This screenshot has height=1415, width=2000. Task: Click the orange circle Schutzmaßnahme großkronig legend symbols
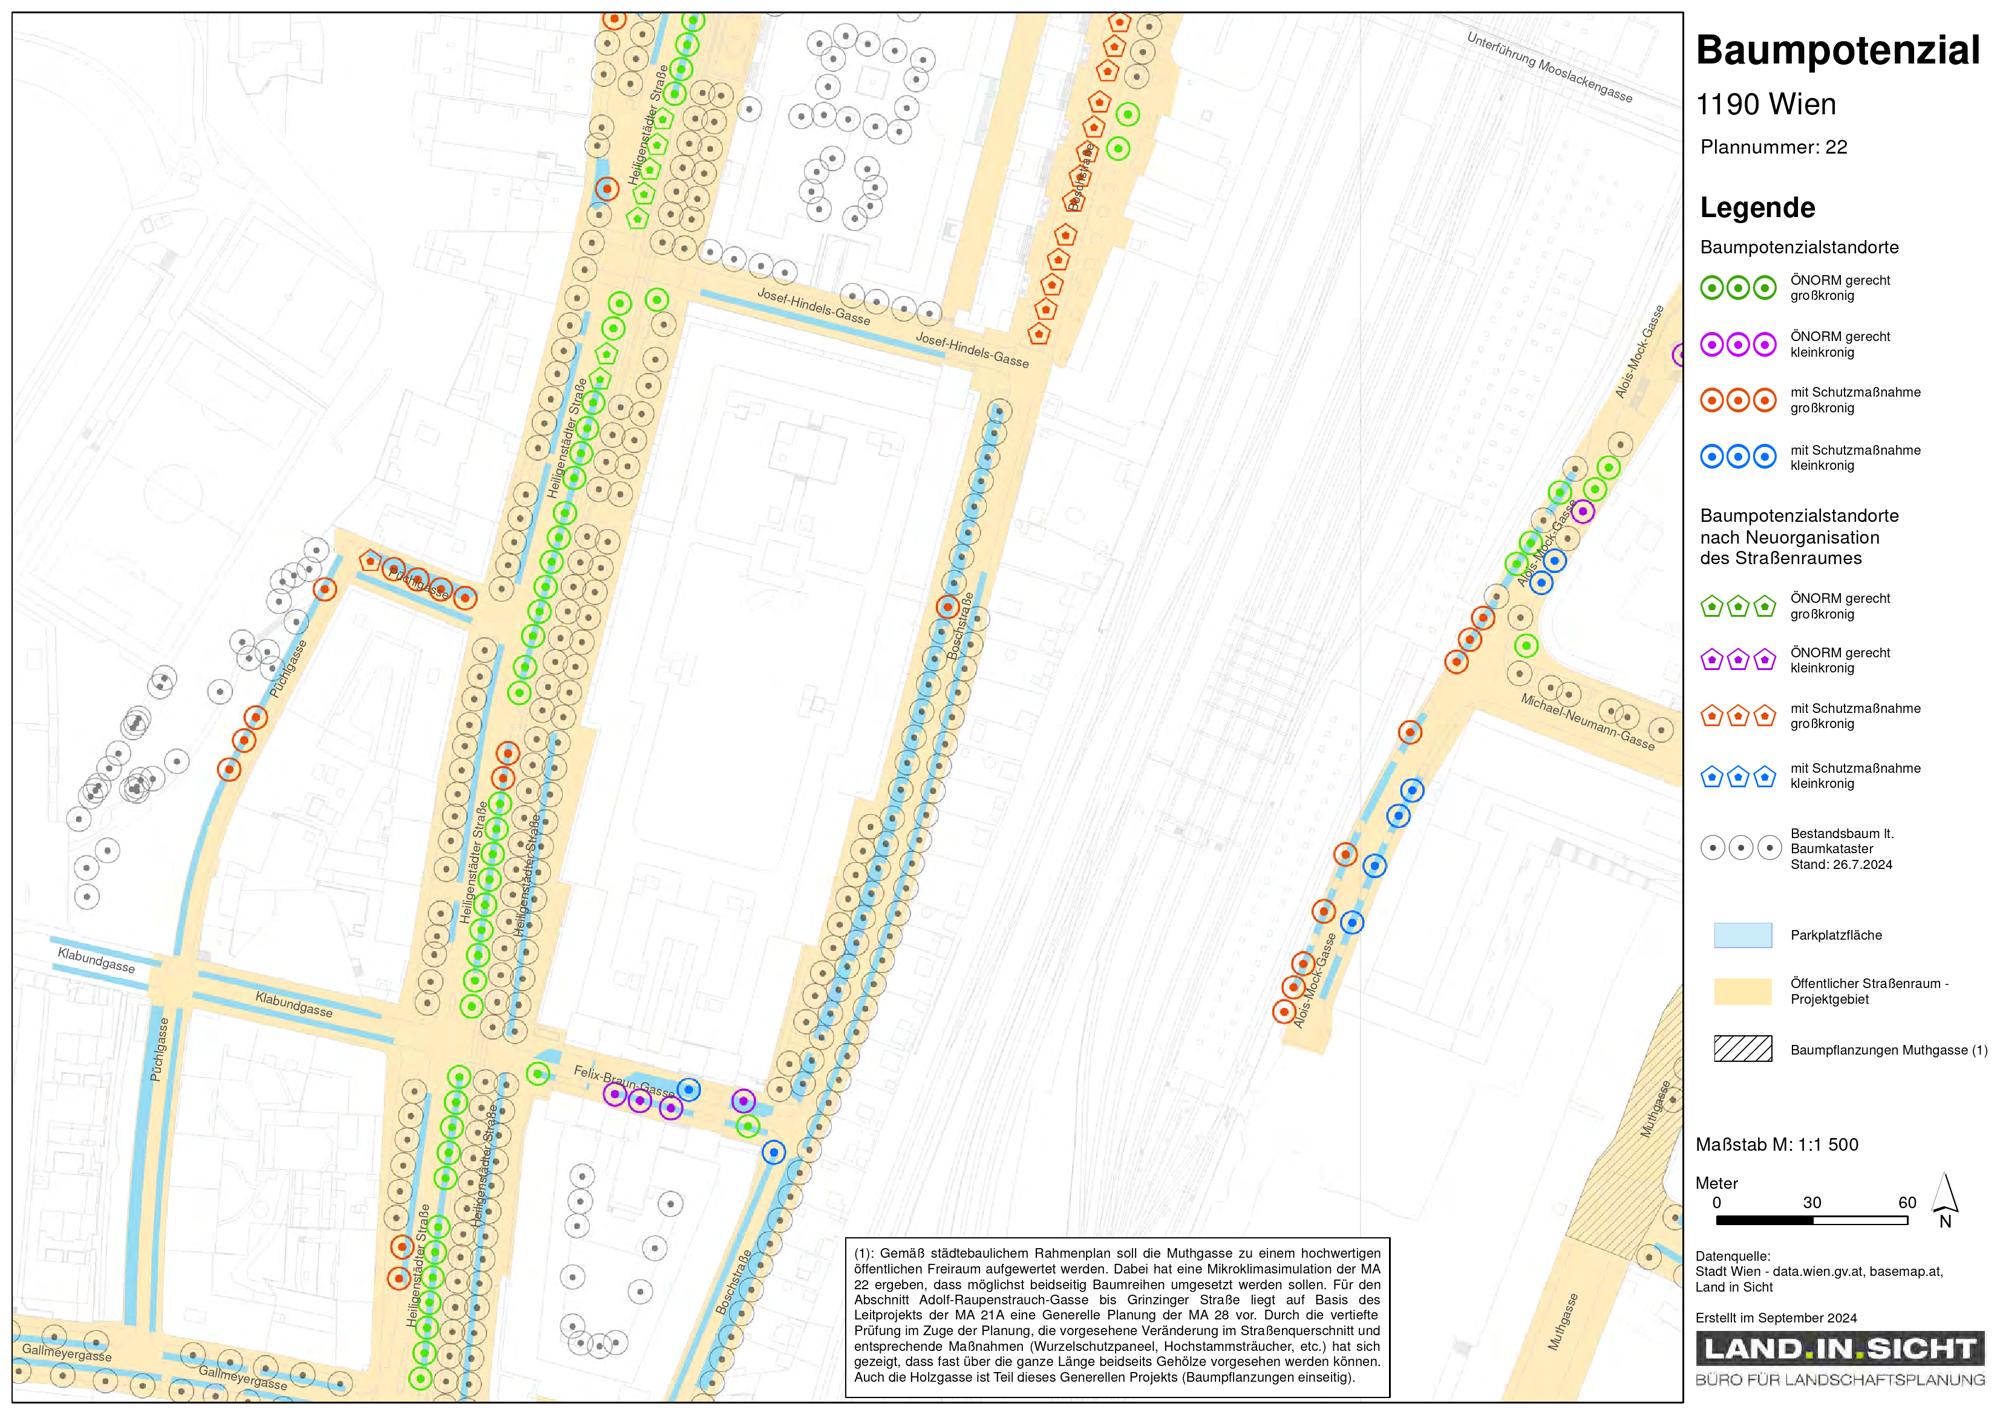1738,401
